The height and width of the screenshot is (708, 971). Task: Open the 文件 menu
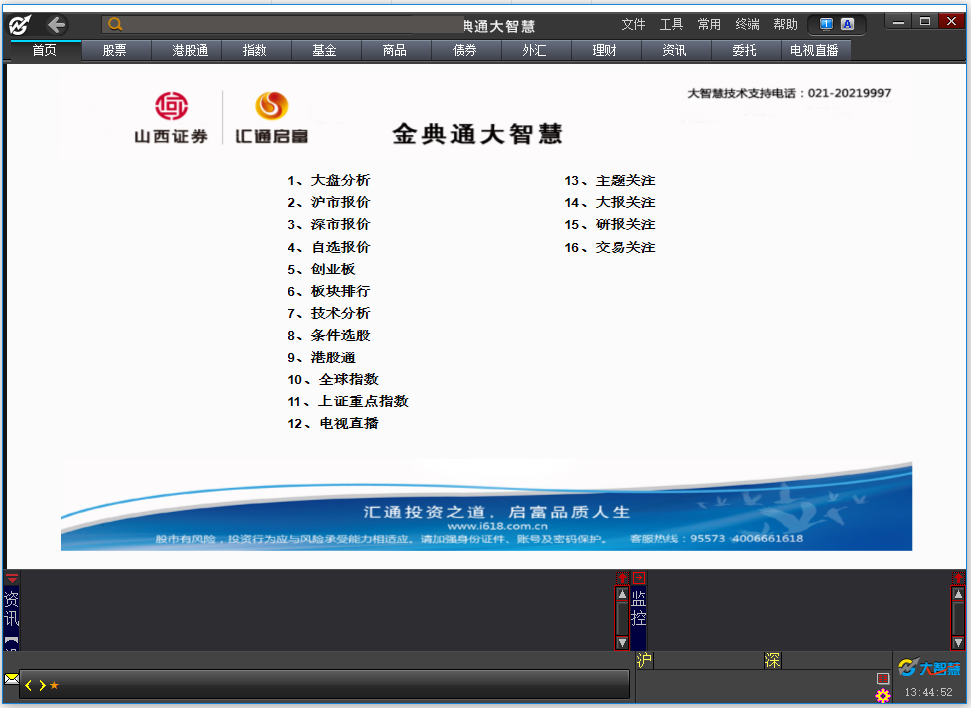coord(633,24)
